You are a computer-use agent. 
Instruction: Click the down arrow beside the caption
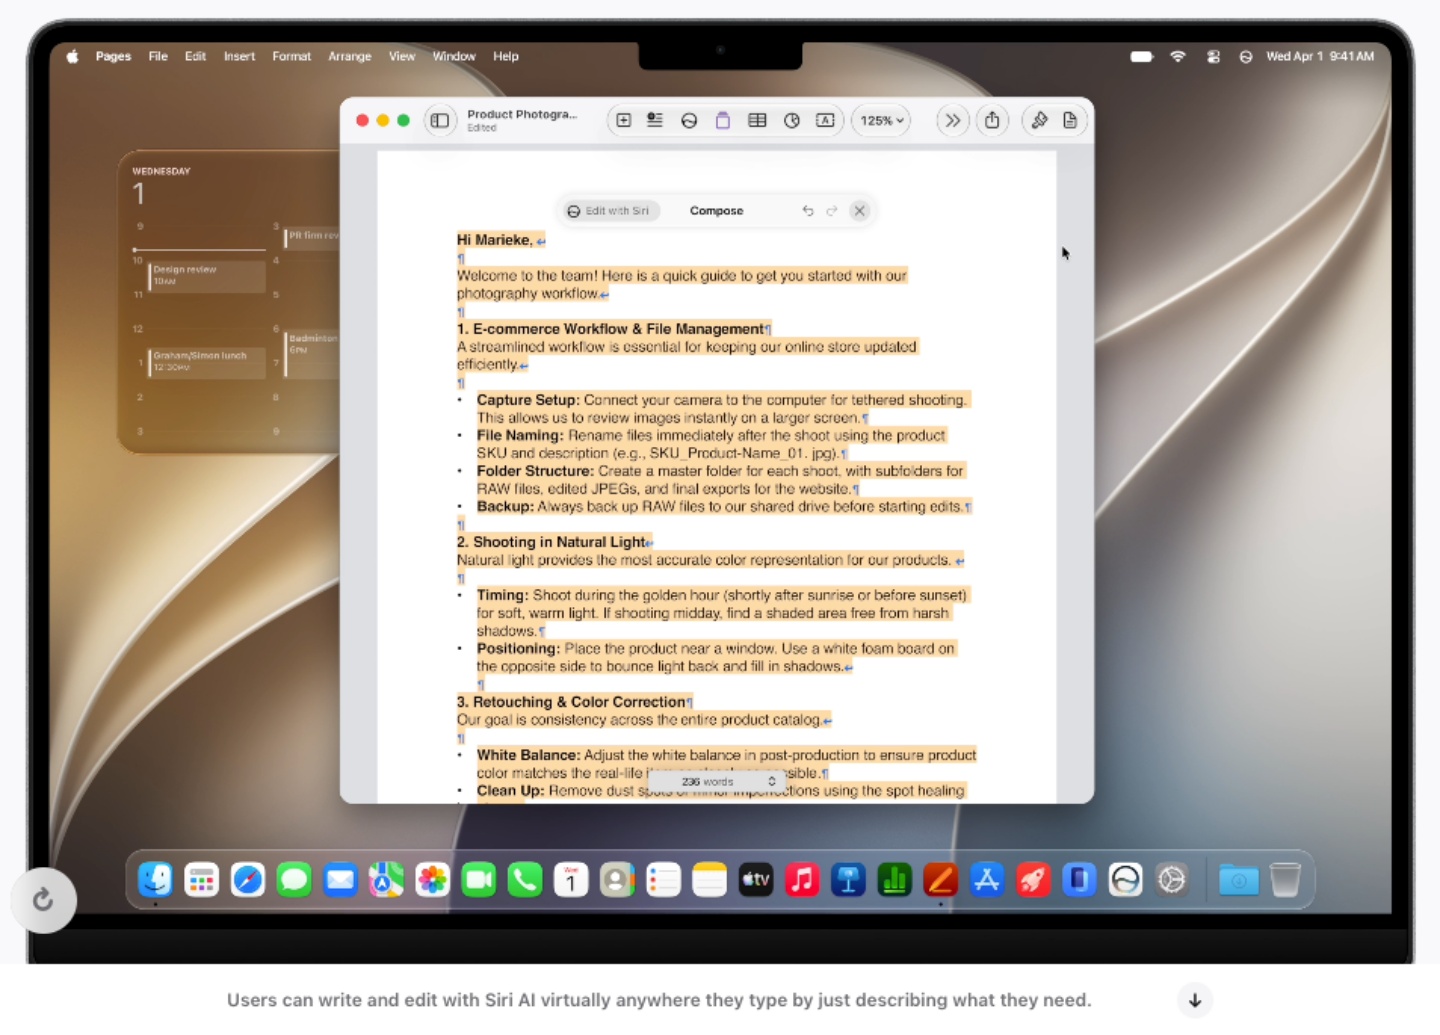[1195, 1000]
